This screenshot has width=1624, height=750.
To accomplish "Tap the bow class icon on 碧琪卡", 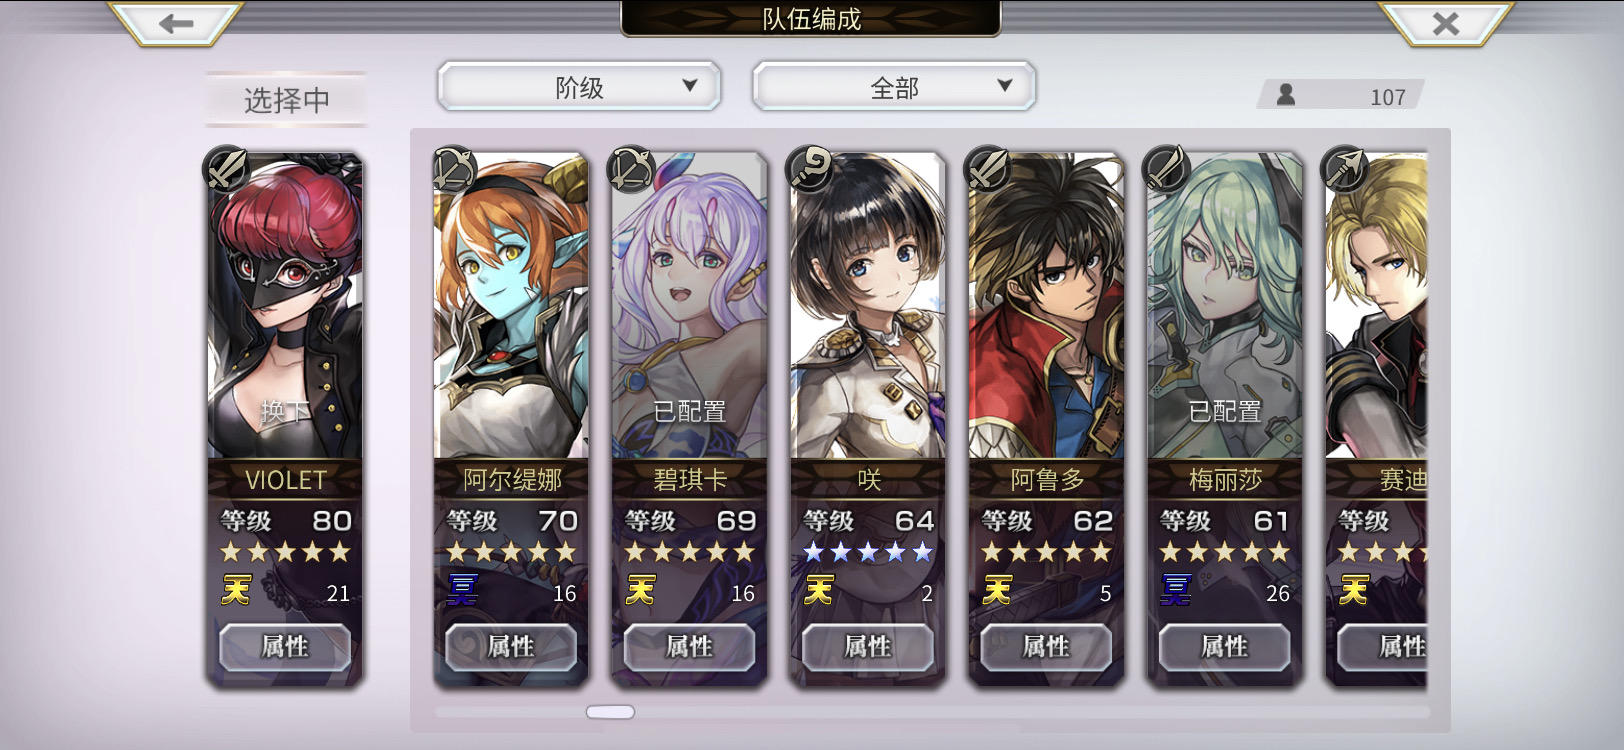I will click(633, 169).
